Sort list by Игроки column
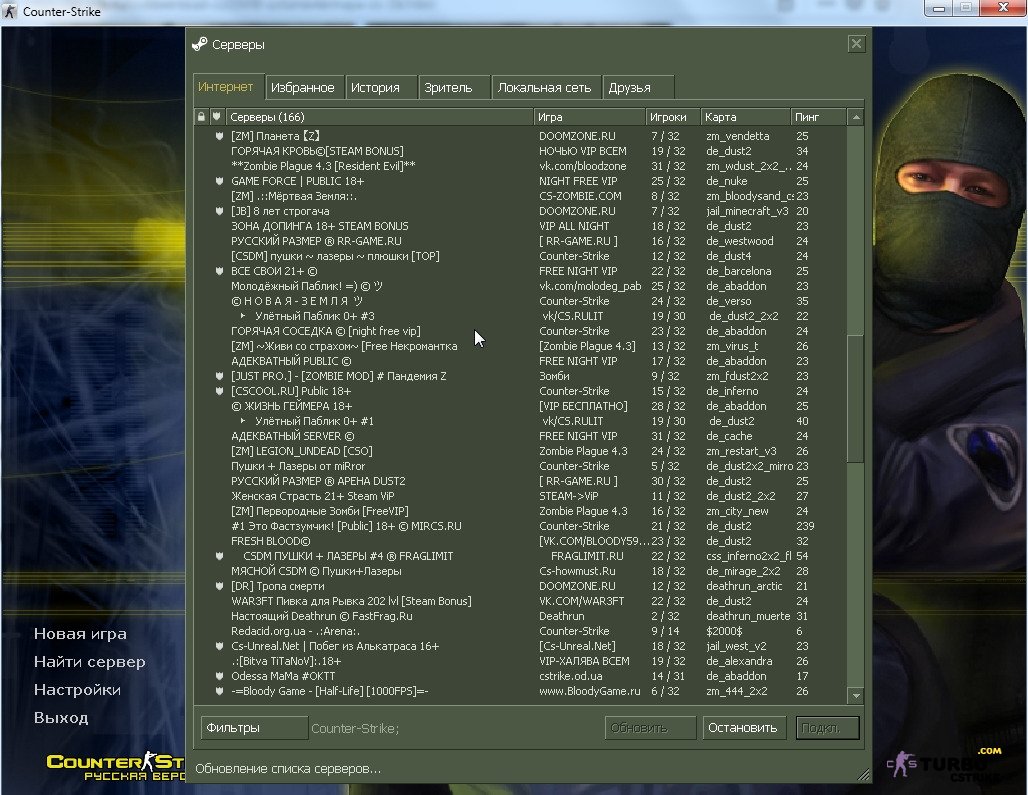Screen dimensions: 1028x795 (673, 117)
